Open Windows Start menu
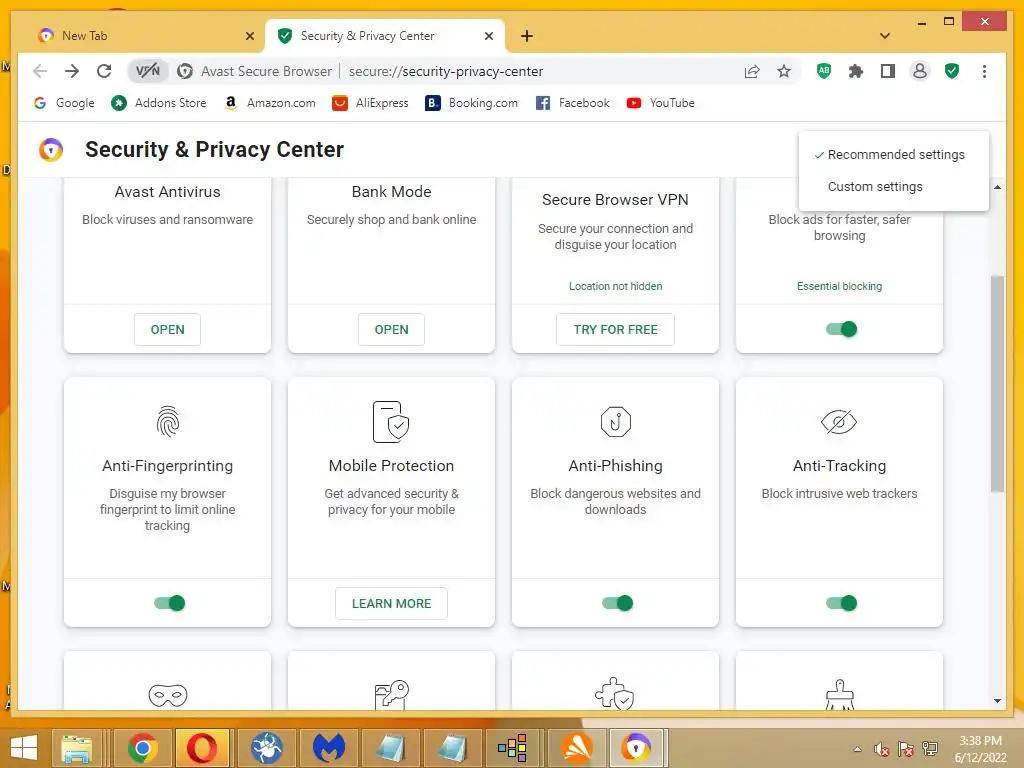The image size is (1024, 768). click(x=24, y=748)
